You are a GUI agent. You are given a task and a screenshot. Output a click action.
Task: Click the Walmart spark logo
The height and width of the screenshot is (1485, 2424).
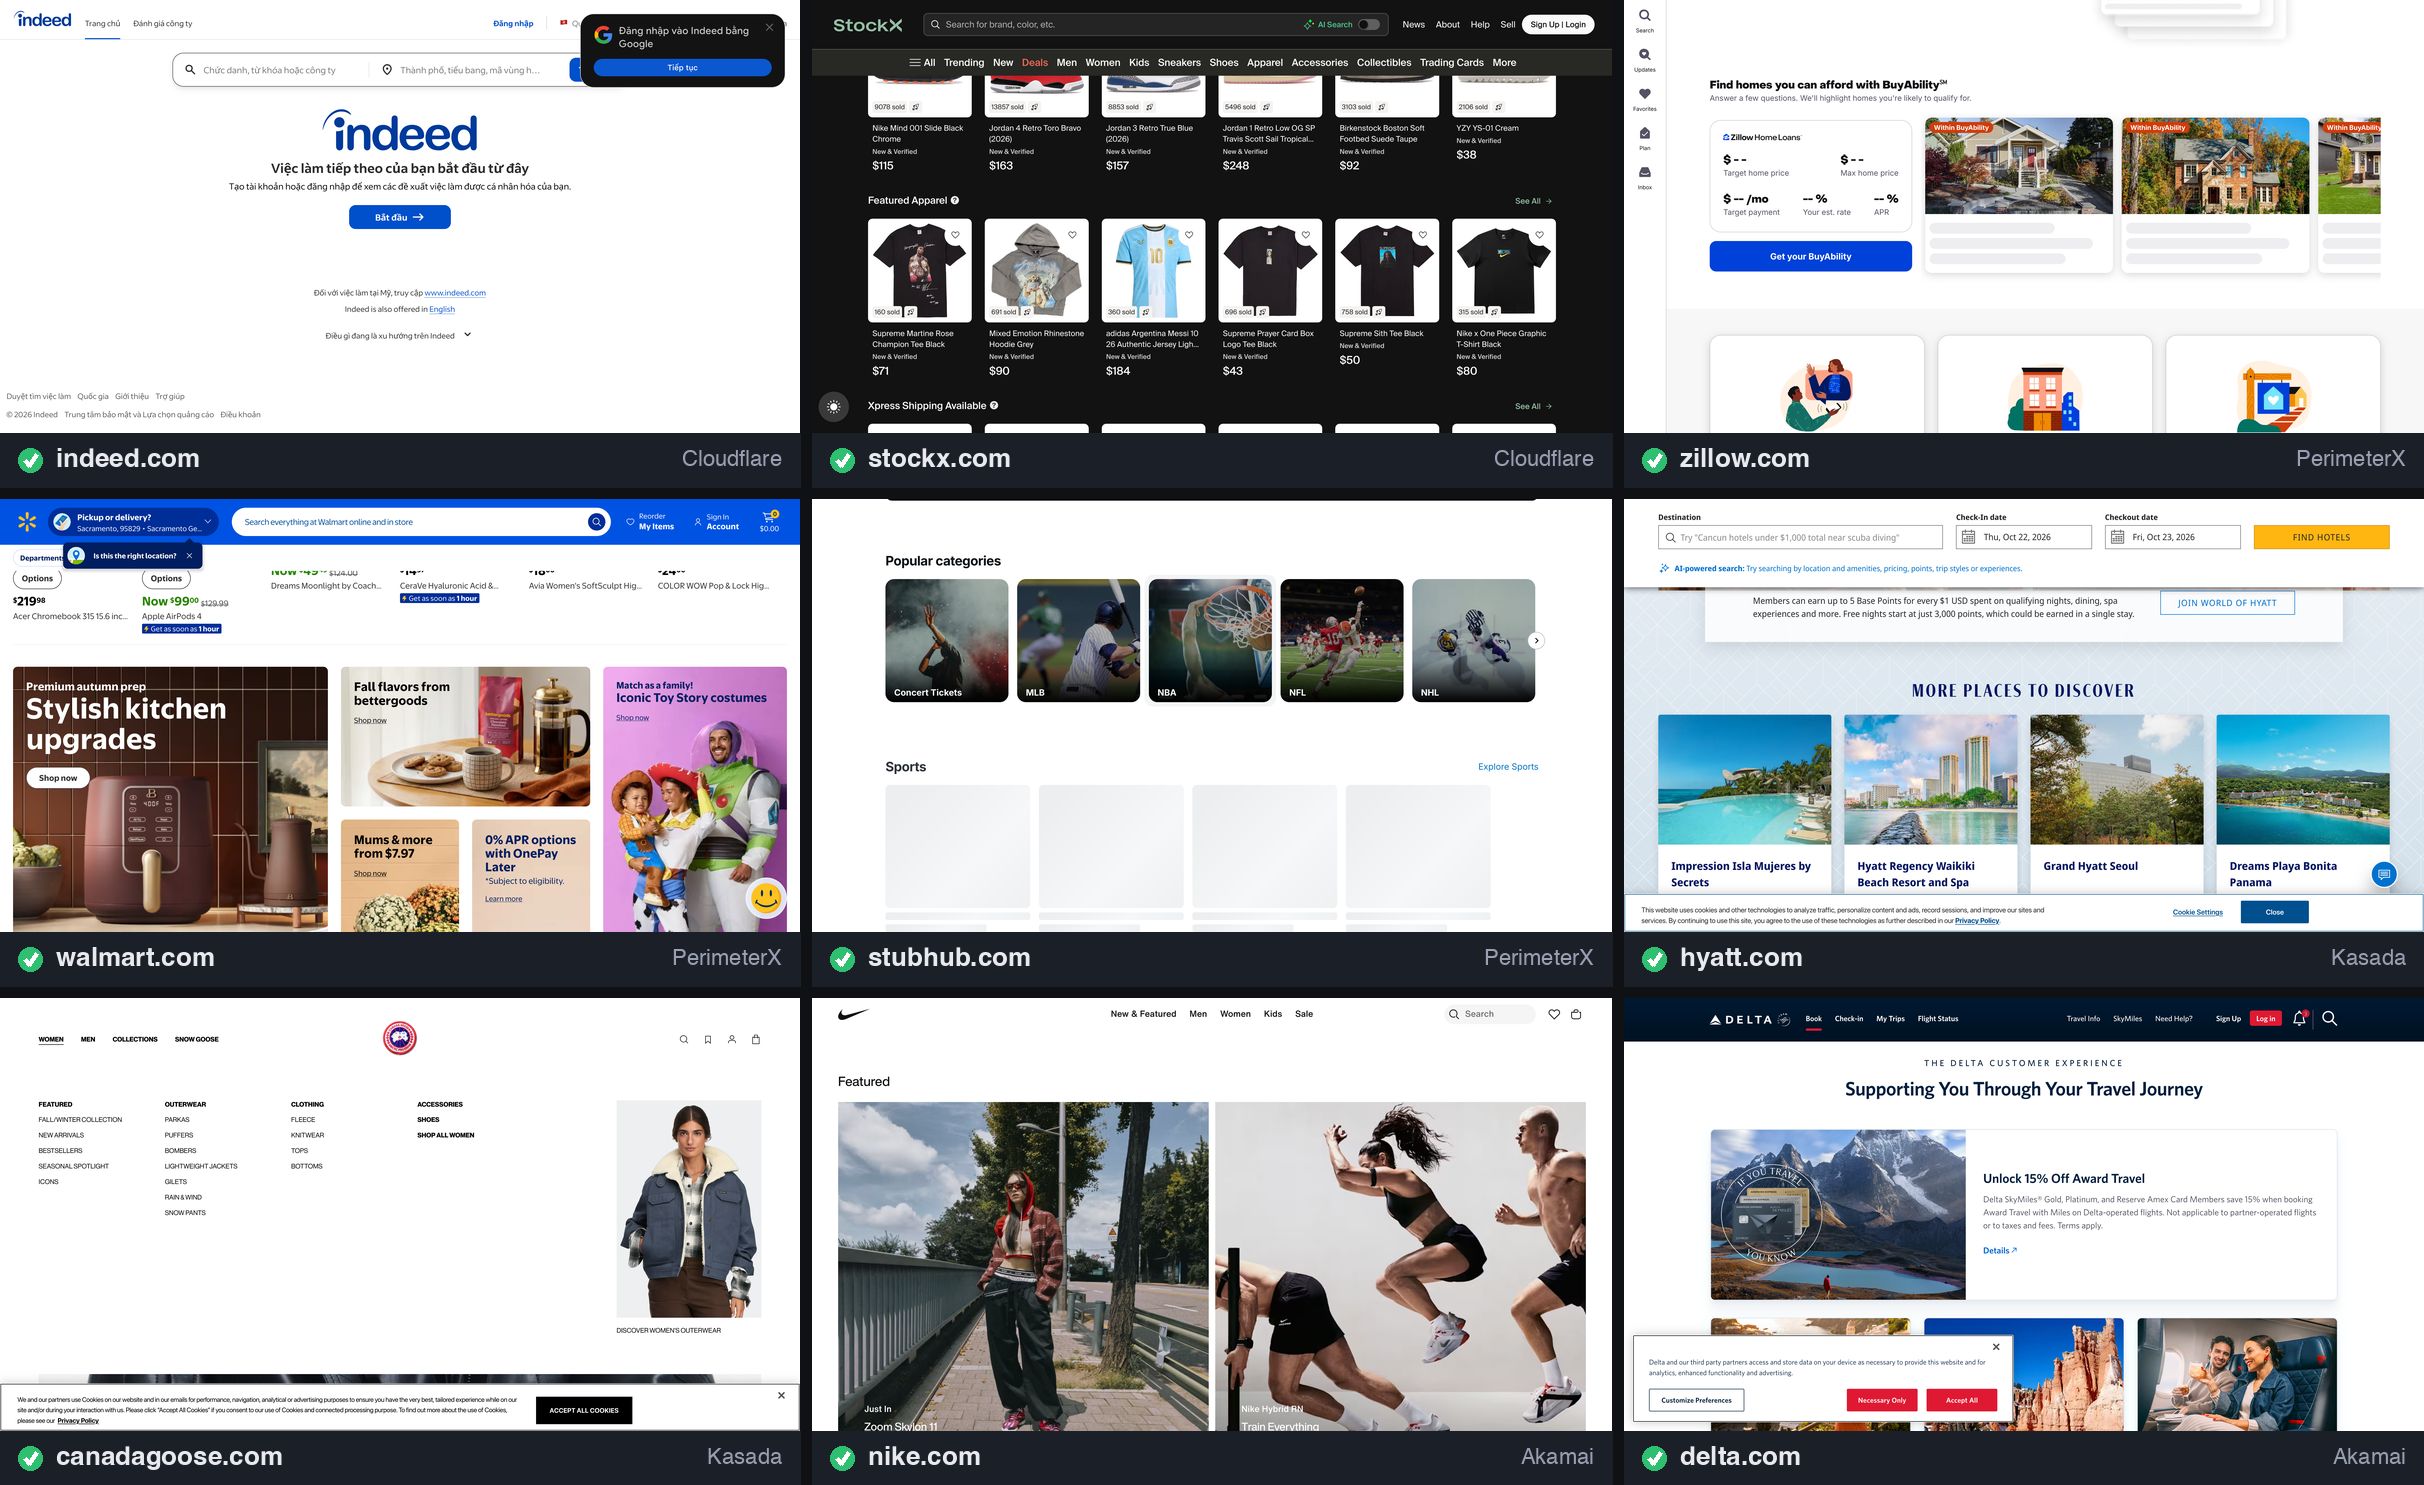click(27, 521)
